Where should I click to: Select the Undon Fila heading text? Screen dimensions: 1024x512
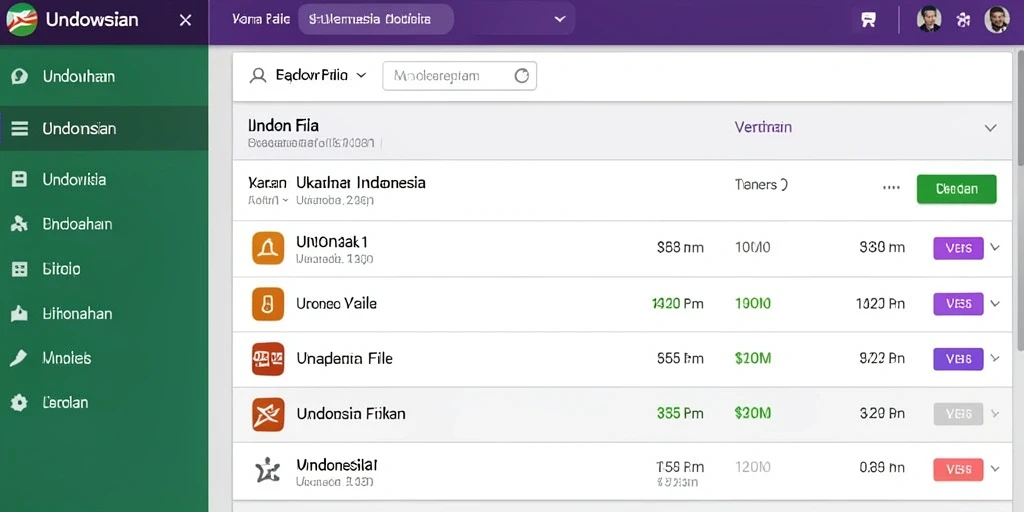pos(283,125)
